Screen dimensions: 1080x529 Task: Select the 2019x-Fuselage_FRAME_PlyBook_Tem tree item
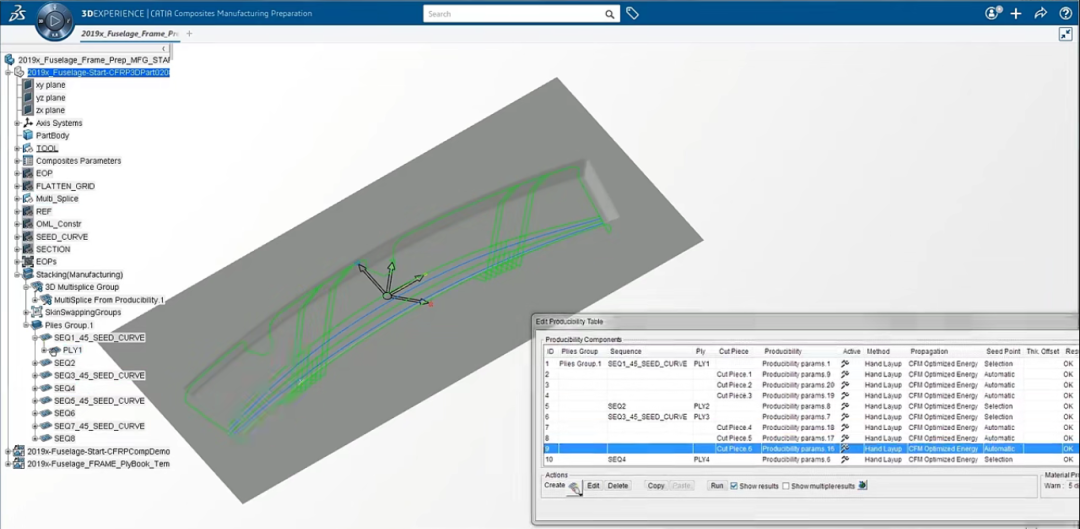tap(98, 464)
